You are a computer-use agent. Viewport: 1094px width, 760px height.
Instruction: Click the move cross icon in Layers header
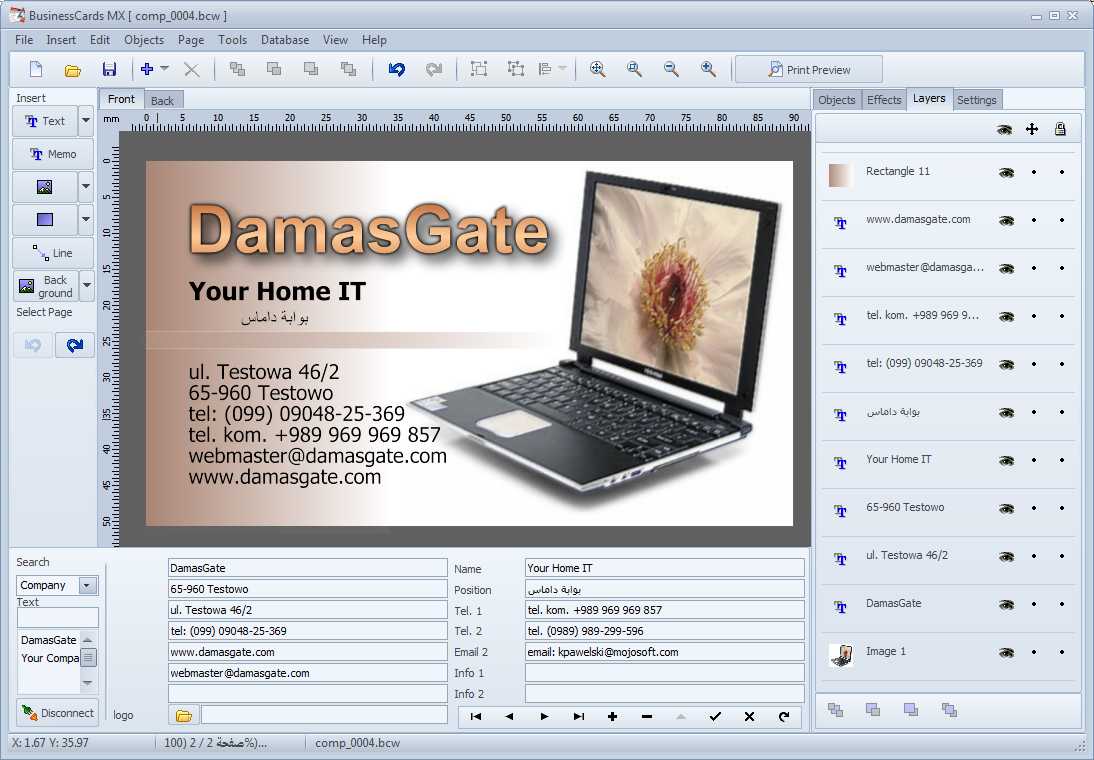(1032, 129)
